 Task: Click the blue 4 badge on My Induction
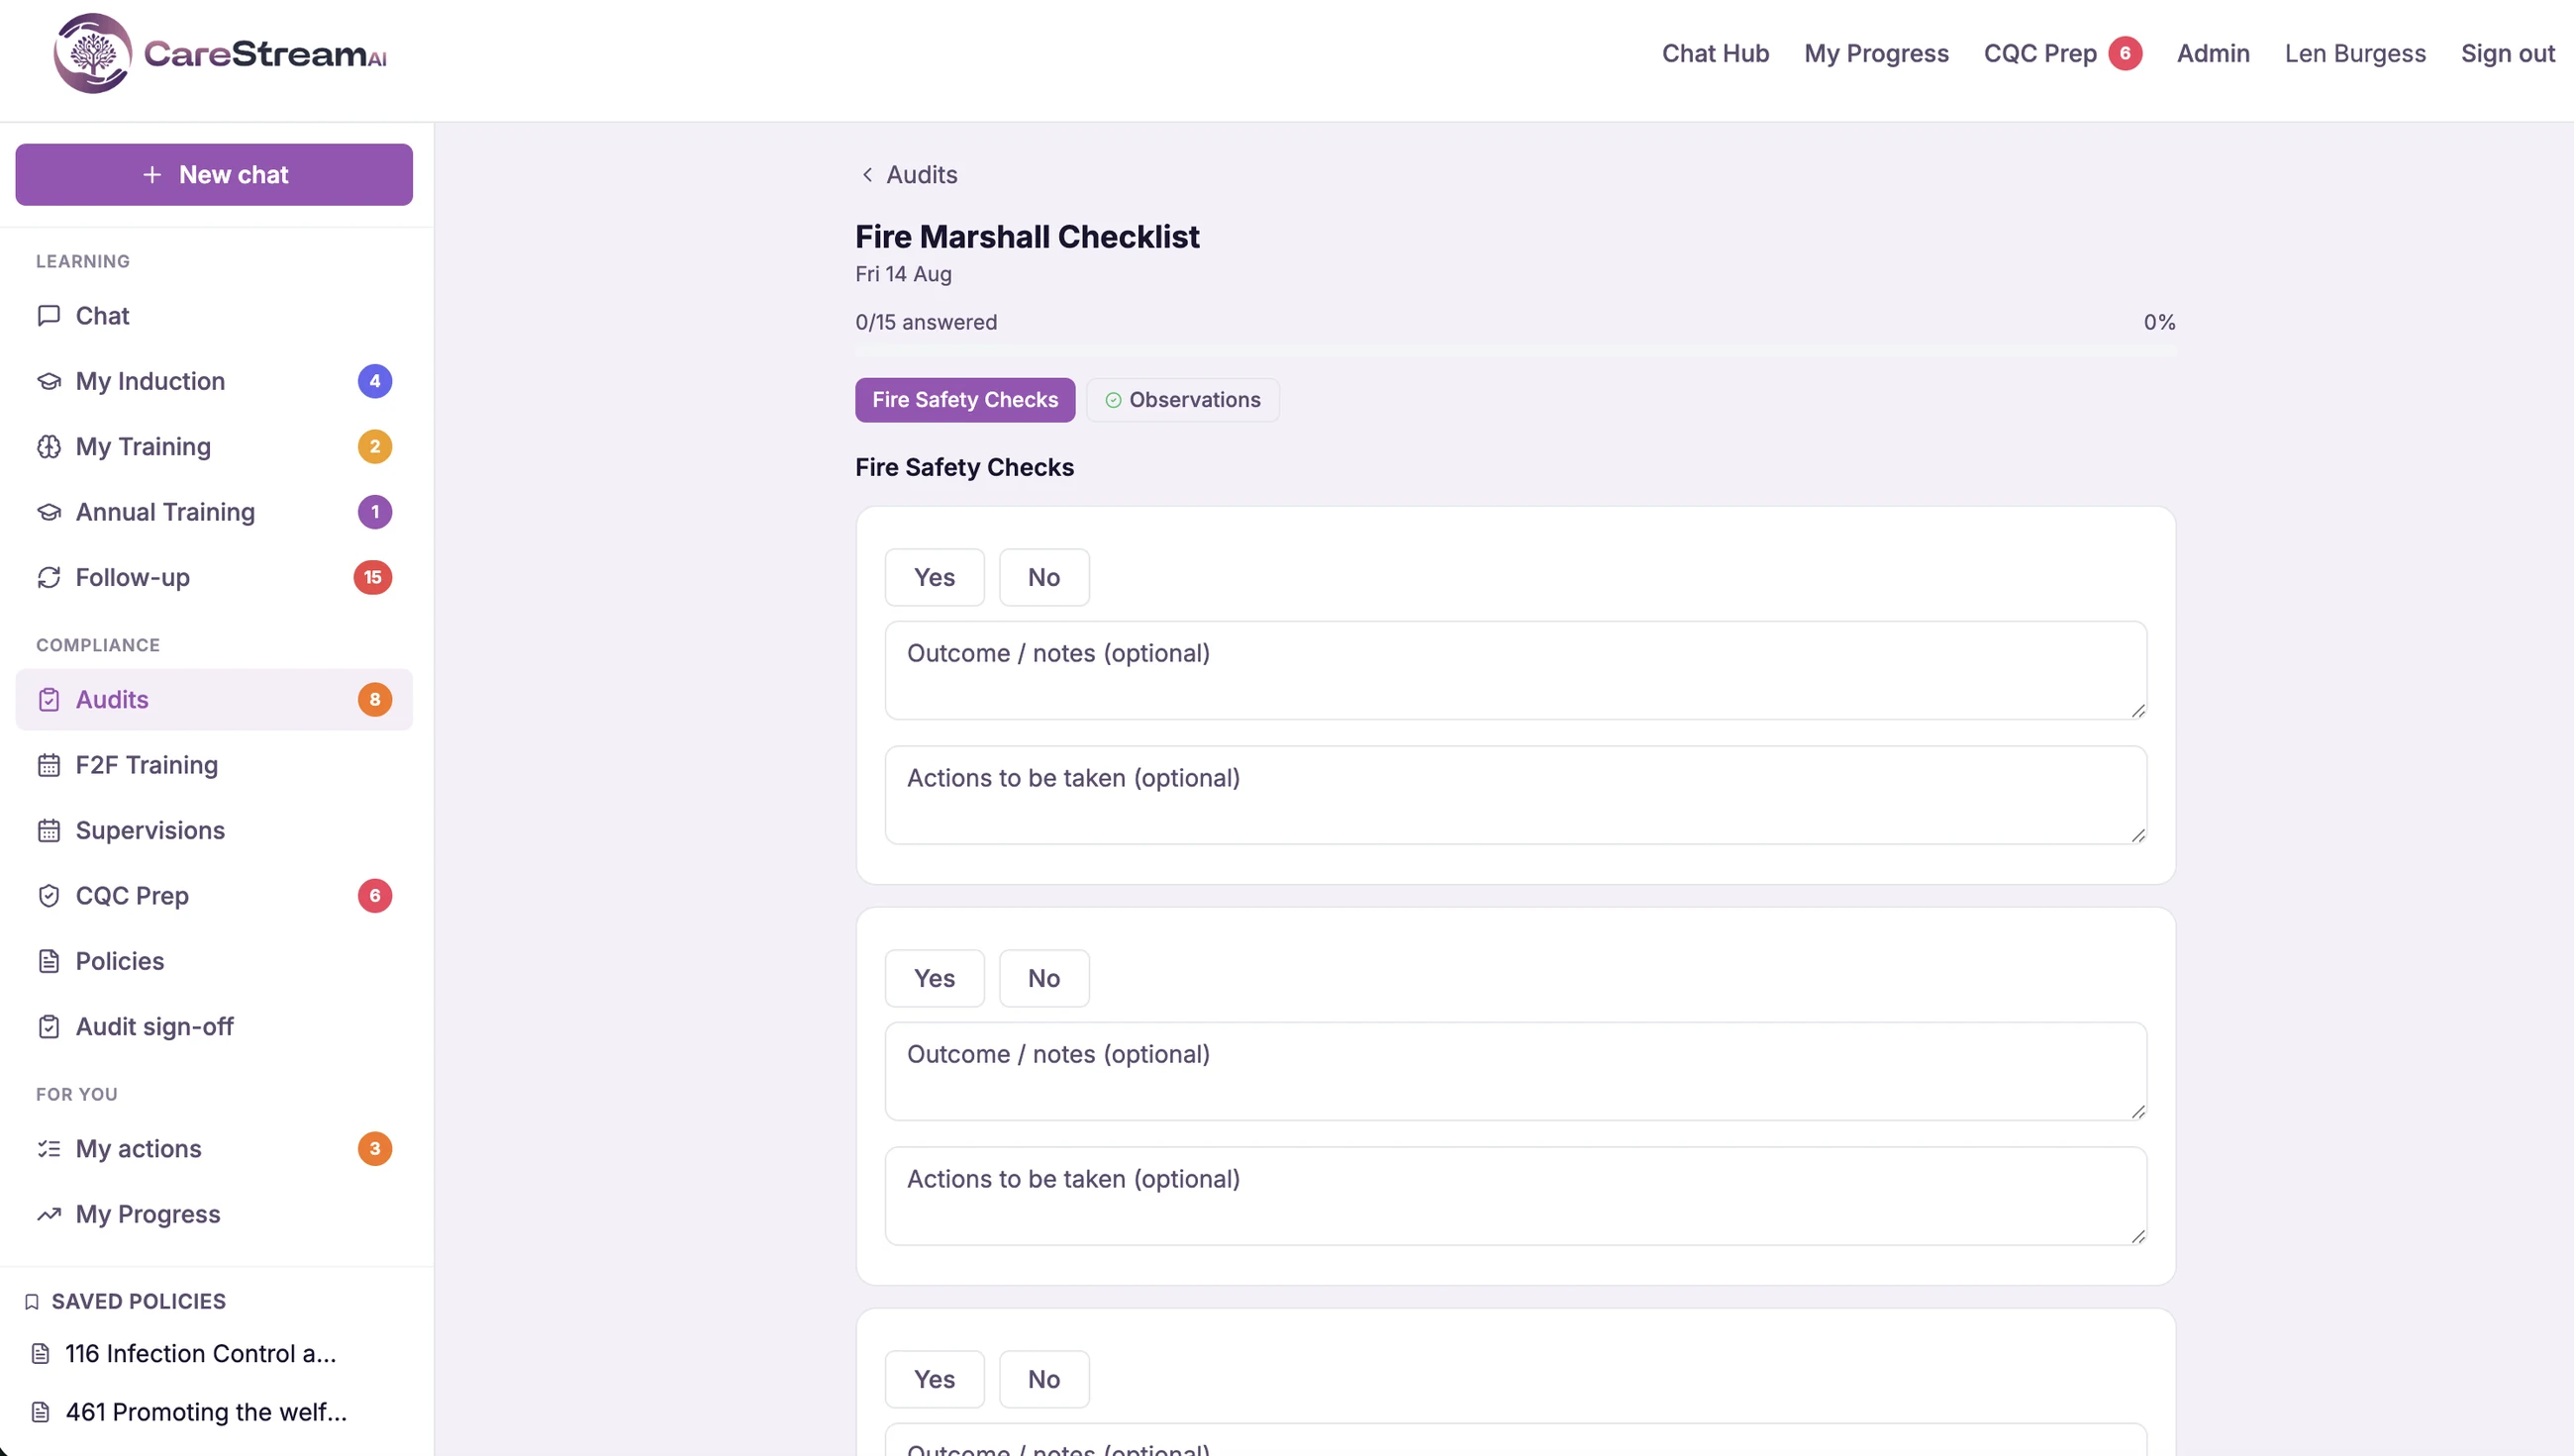(x=375, y=381)
